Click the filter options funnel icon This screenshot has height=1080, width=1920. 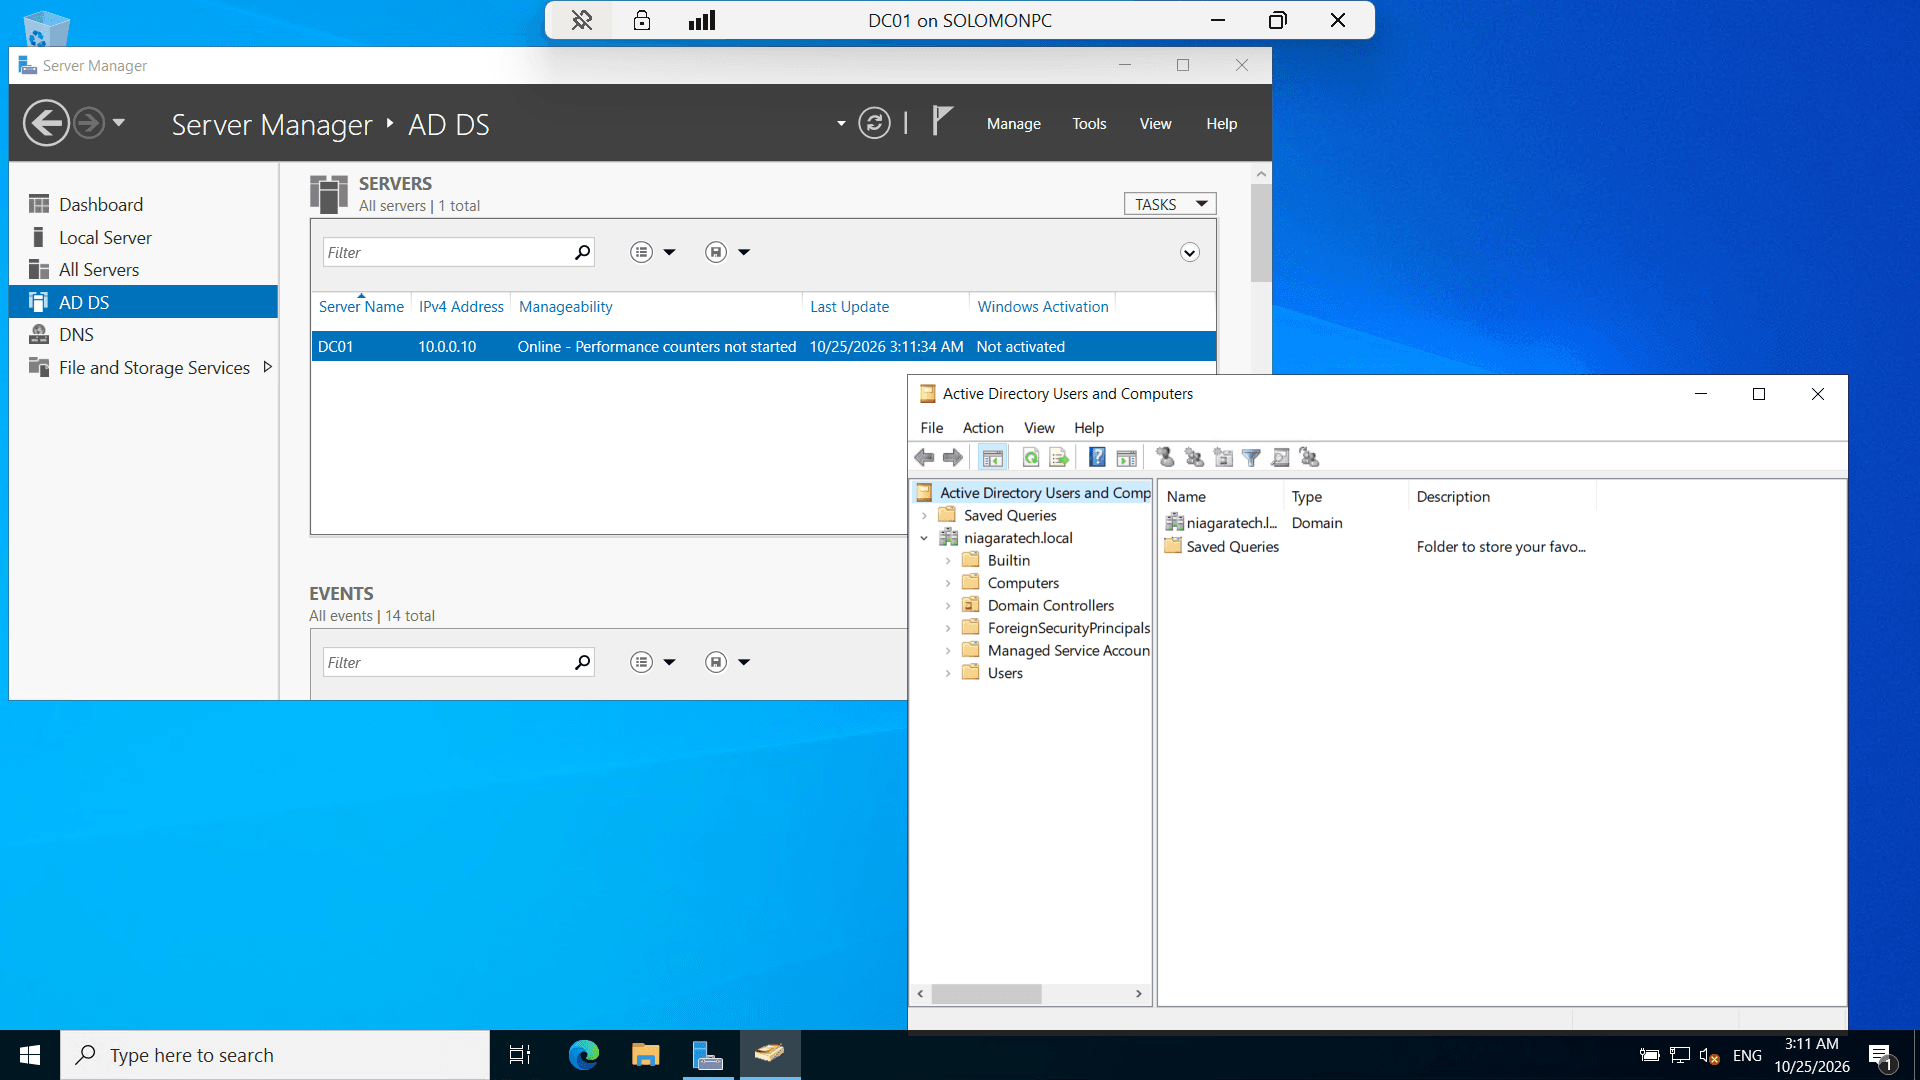[1251, 458]
